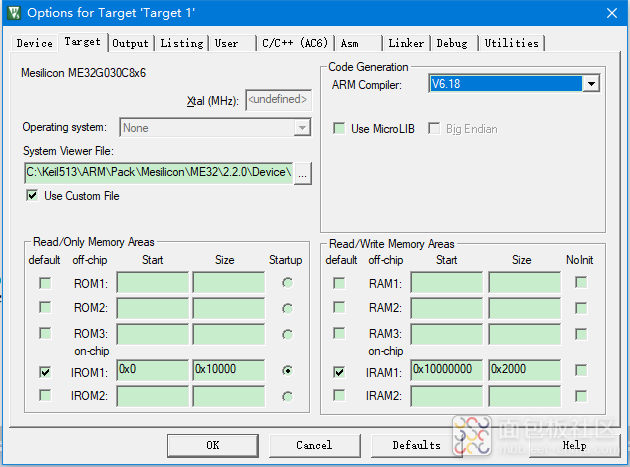Switch to the C/C++ (AC6) tab
The width and height of the screenshot is (630, 467).
point(295,43)
